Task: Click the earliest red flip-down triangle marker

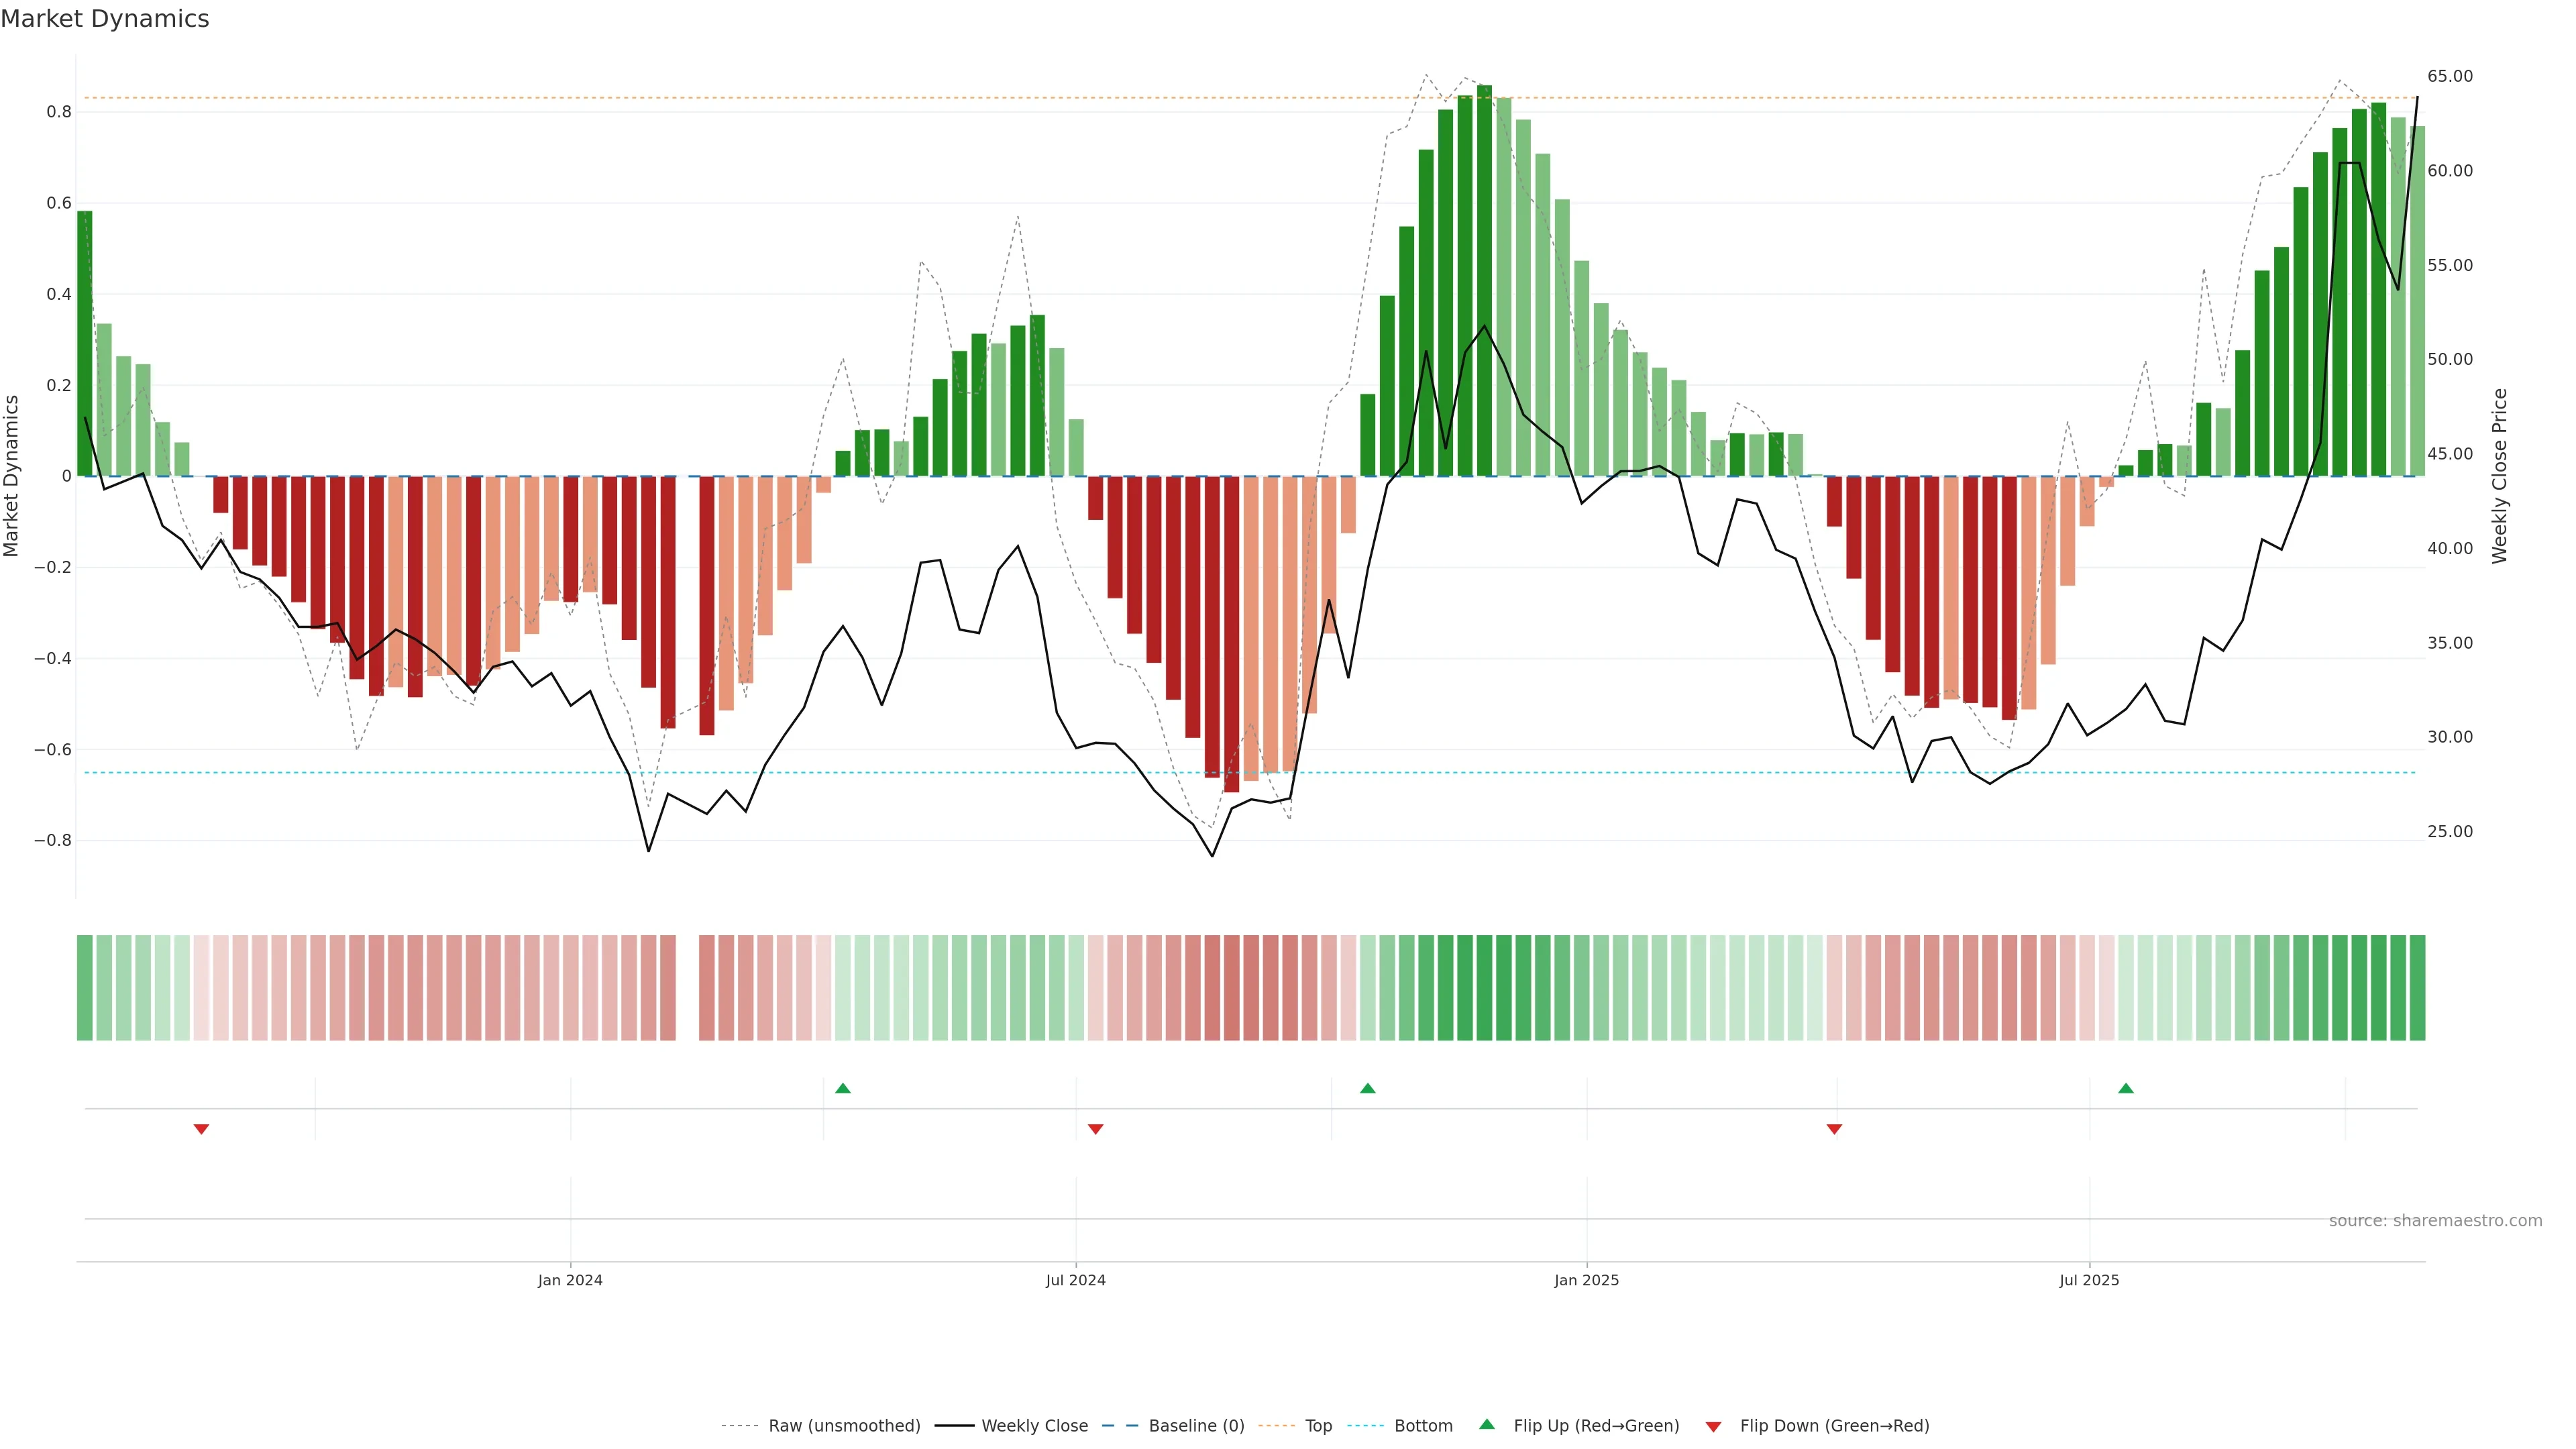Action: pos(201,1129)
